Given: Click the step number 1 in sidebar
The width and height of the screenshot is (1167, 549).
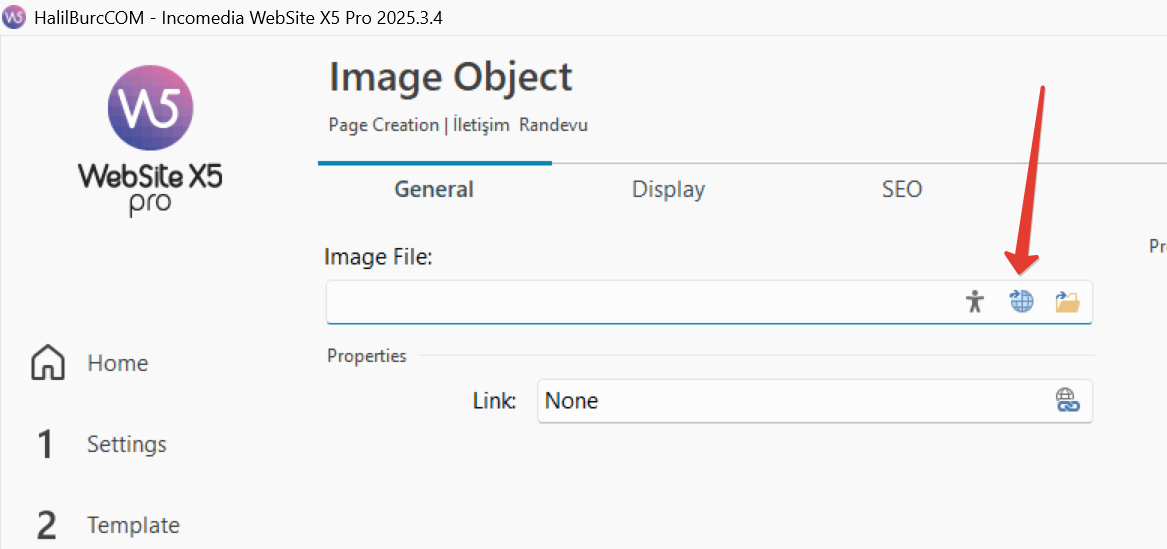Looking at the screenshot, I should click(x=44, y=445).
